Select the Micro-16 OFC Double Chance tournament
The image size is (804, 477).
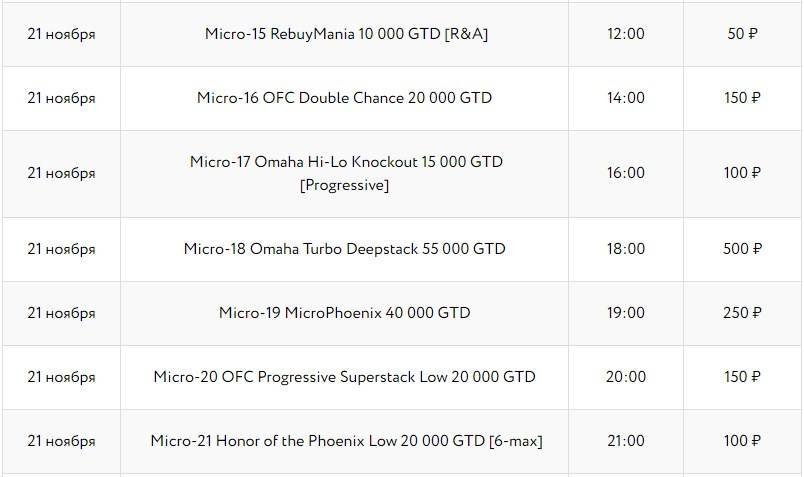coord(345,98)
